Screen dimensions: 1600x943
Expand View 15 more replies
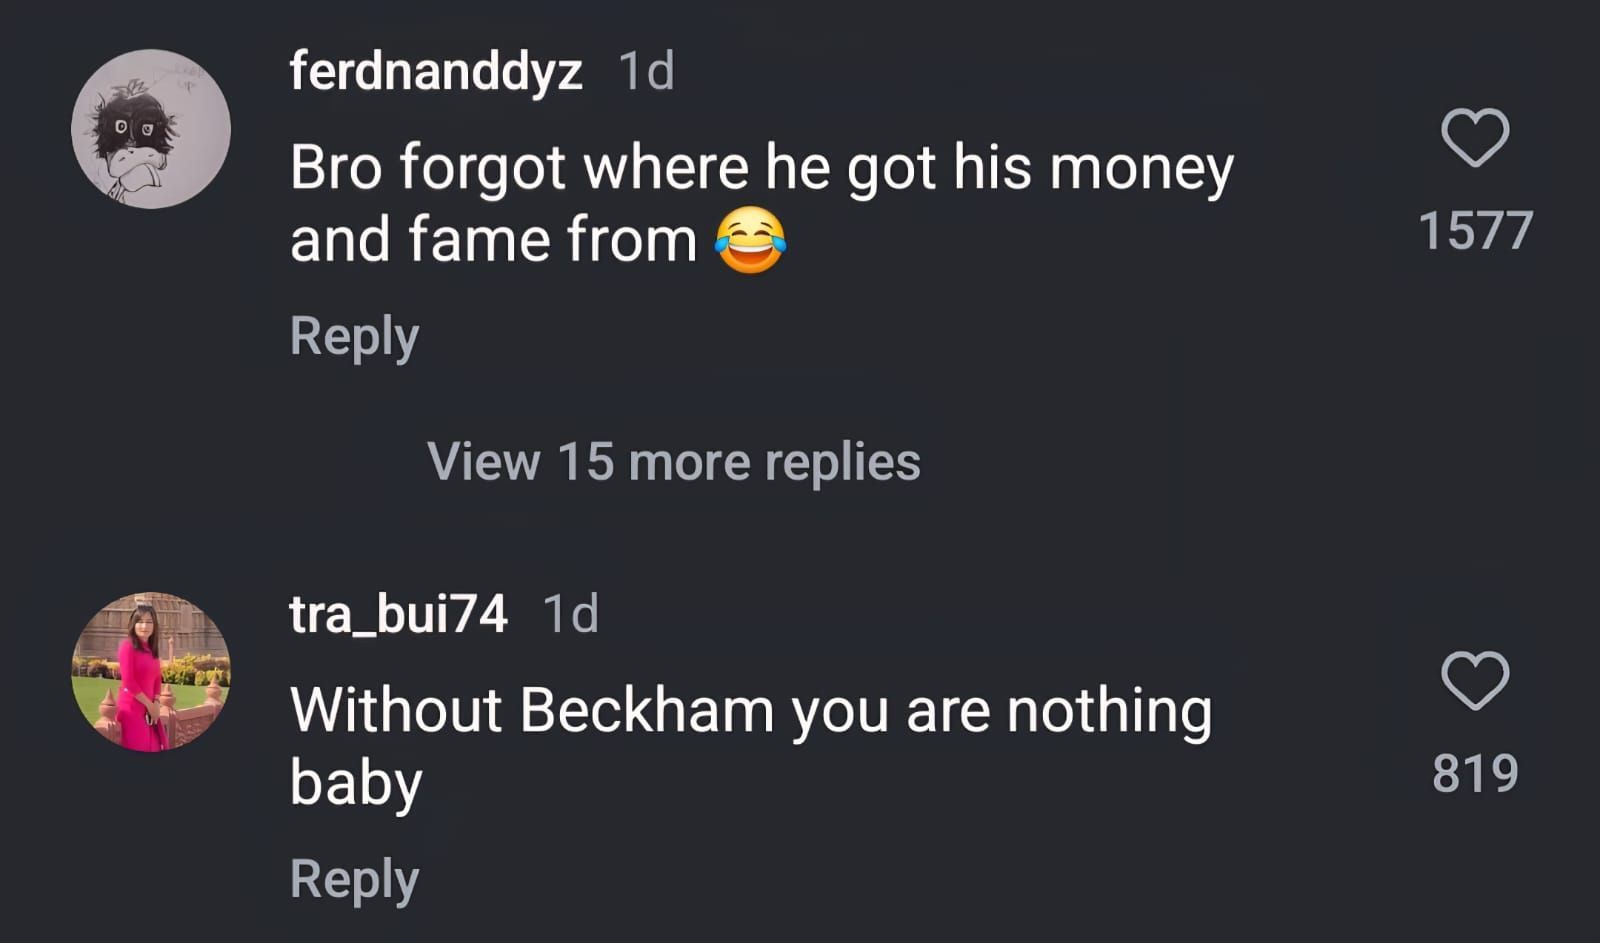coord(673,462)
